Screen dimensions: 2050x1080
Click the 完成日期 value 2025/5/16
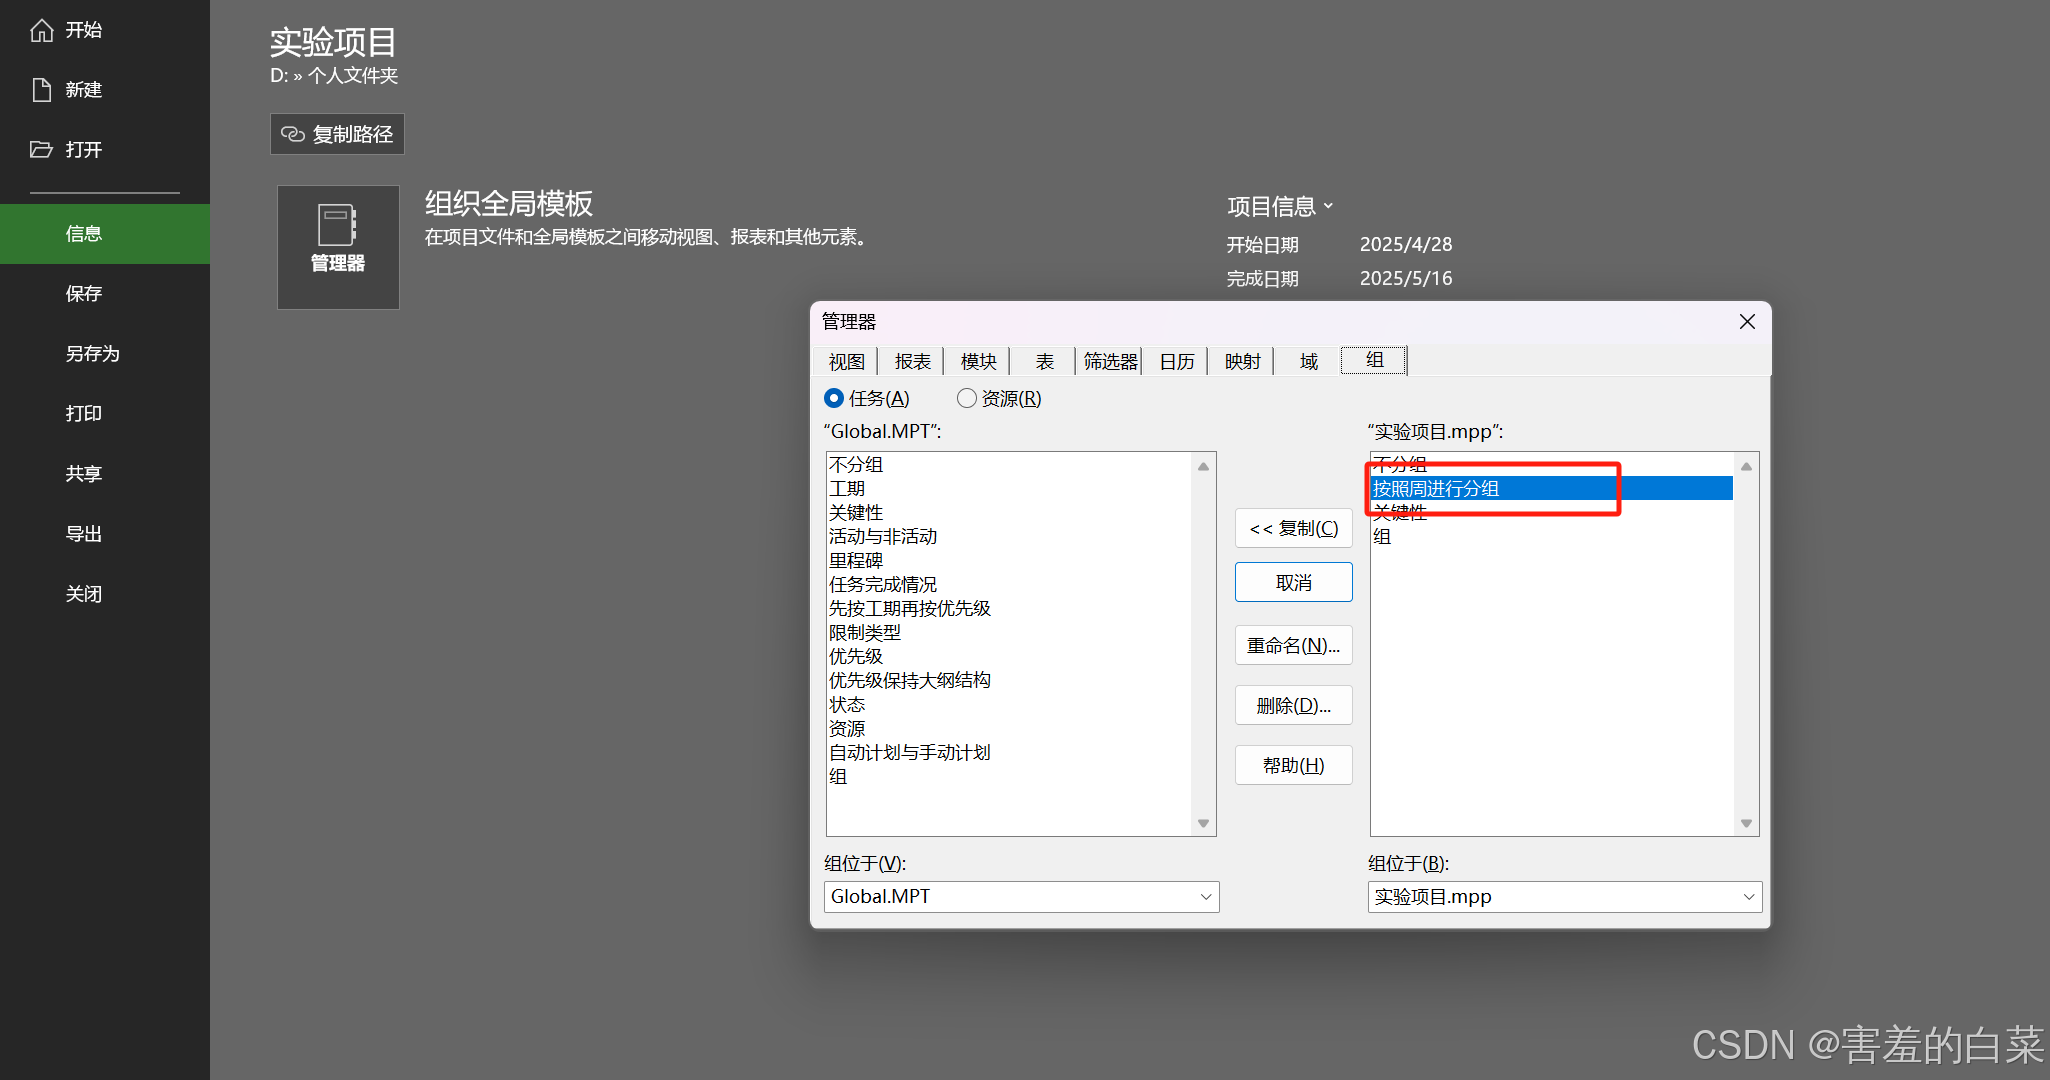tap(1406, 278)
